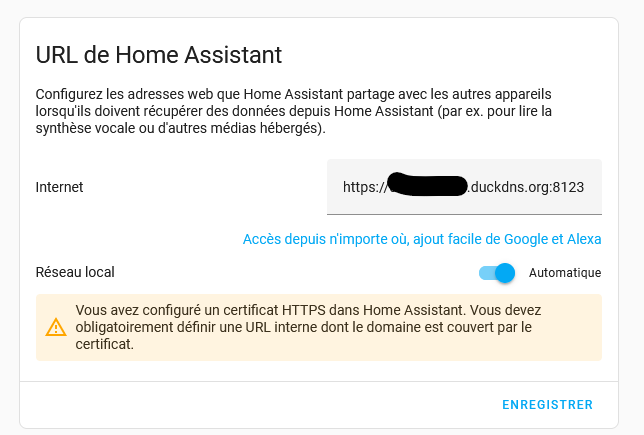
Task: Click the "Configurez les adresses web" description paragraph
Action: pos(294,111)
